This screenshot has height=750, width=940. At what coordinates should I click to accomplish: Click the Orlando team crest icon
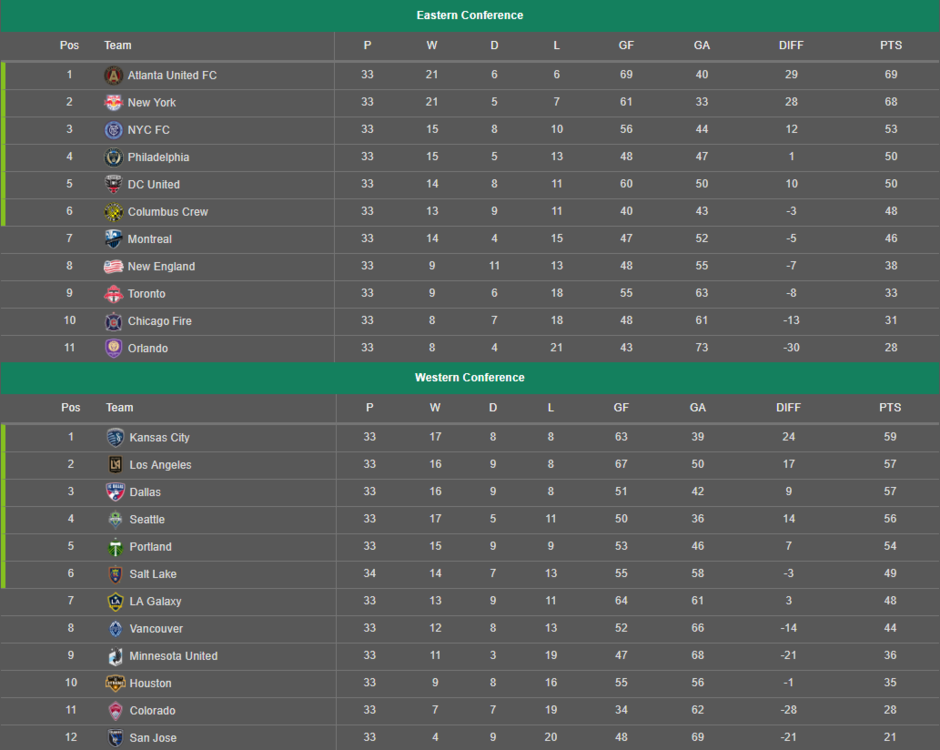click(x=113, y=349)
